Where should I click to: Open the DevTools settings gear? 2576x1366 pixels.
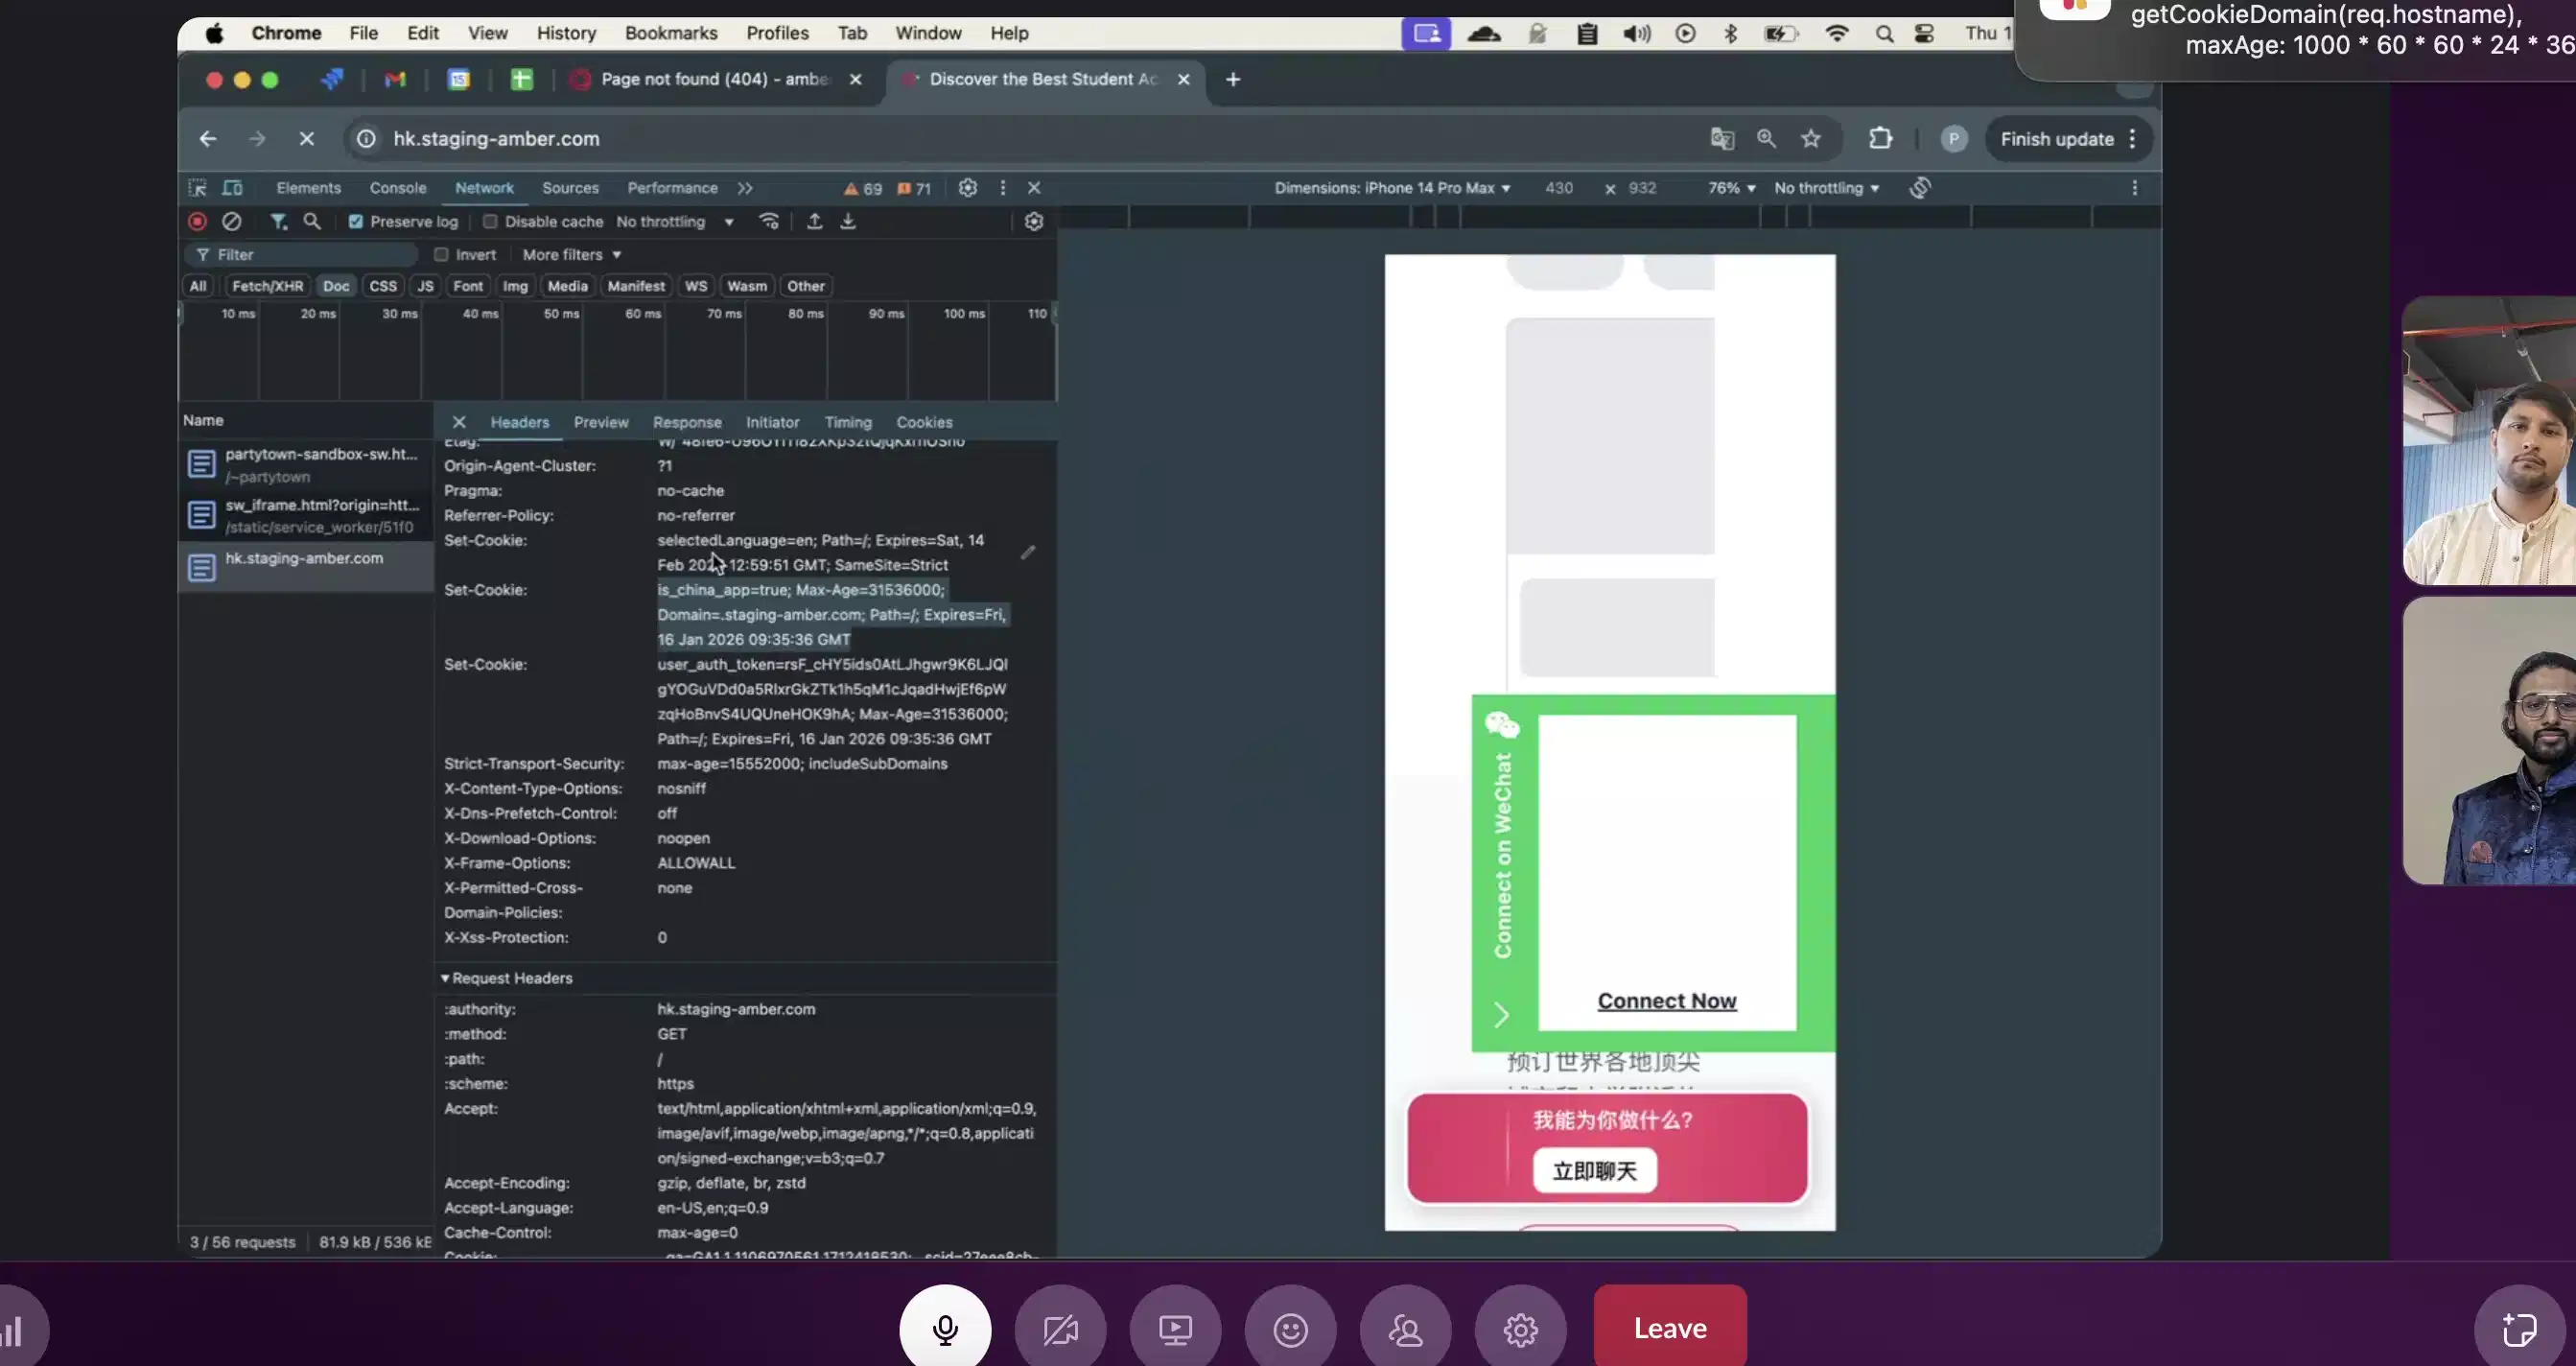(967, 188)
